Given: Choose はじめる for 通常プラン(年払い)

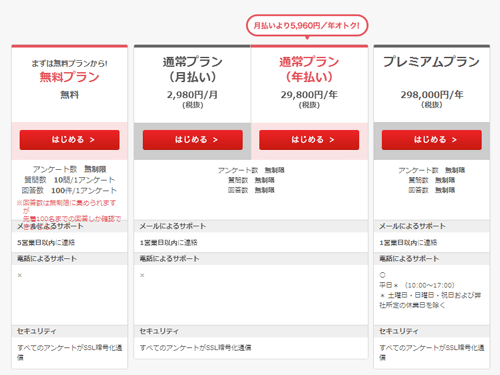Looking at the screenshot, I should pos(309,140).
